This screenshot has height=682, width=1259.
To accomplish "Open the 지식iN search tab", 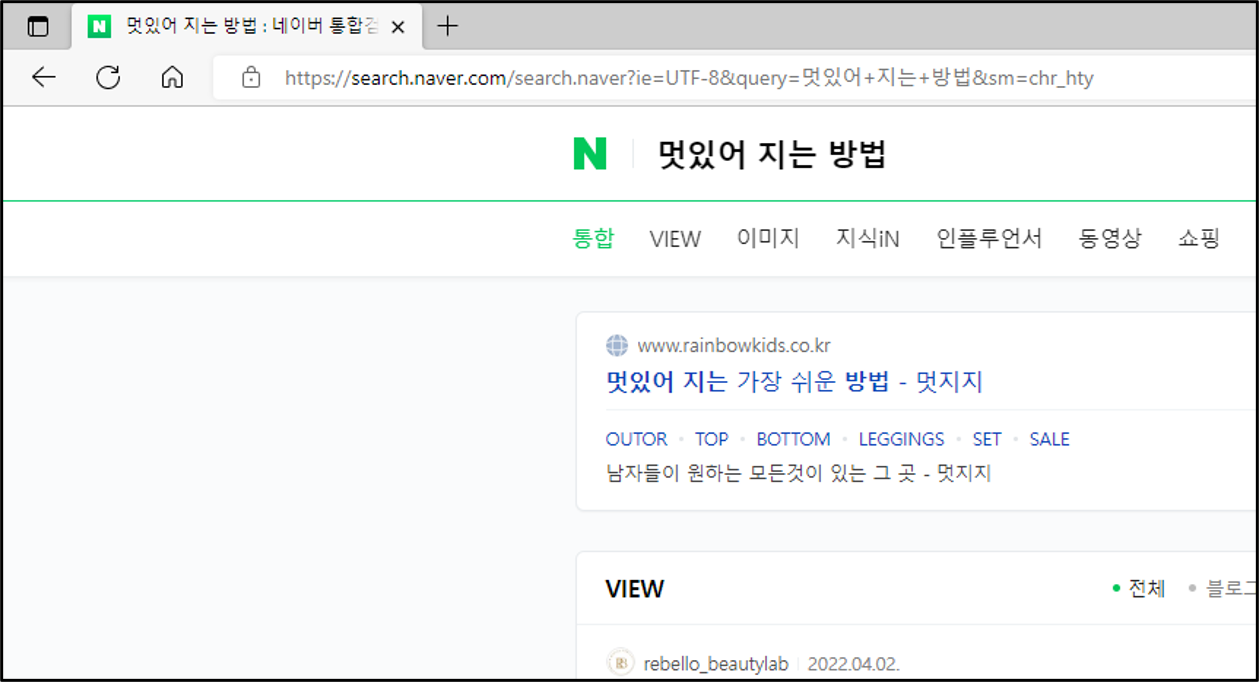I will pos(868,238).
